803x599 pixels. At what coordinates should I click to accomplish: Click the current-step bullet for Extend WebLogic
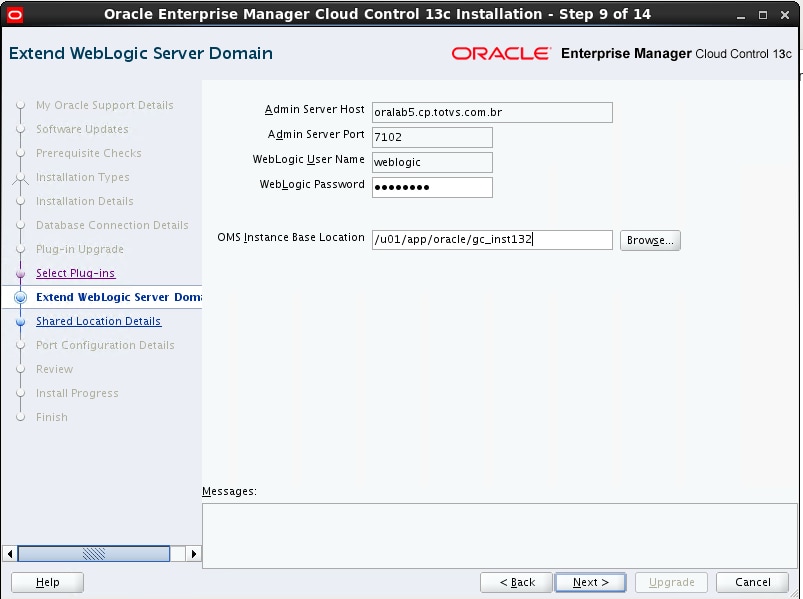[20, 297]
